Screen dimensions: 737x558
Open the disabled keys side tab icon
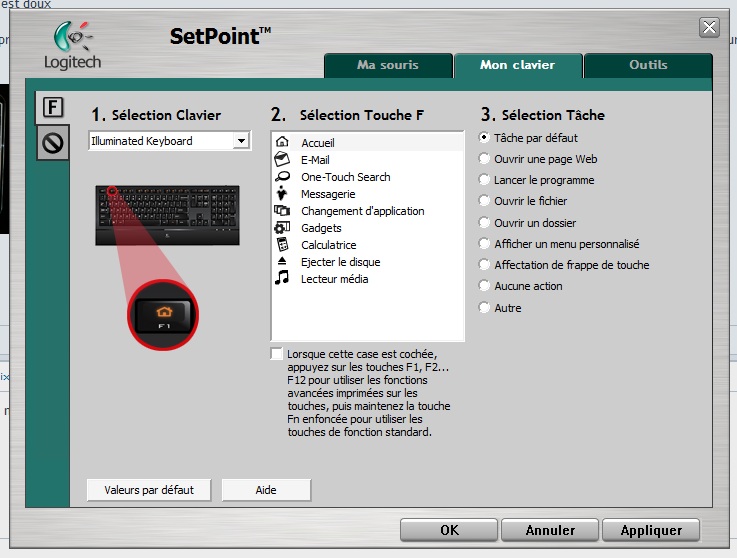(x=53, y=144)
